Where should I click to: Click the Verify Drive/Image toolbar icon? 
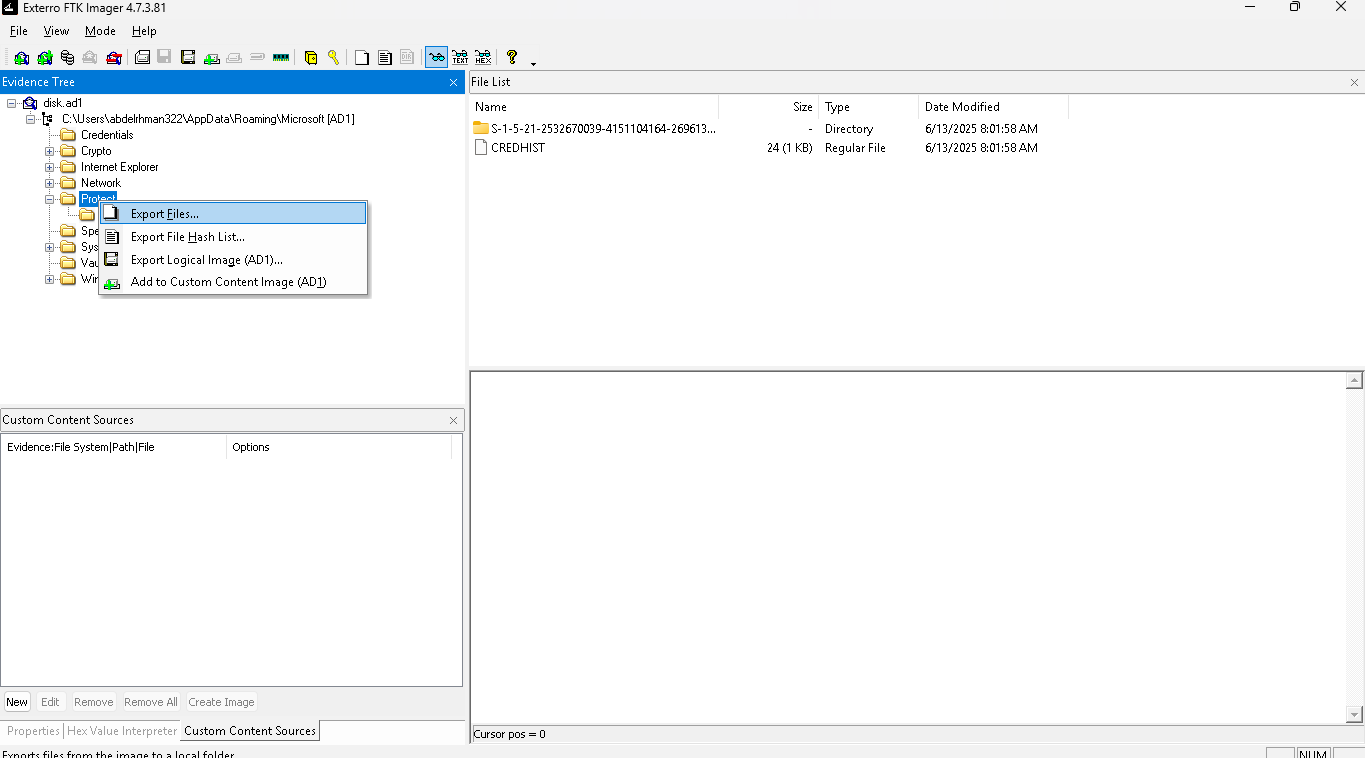pos(257,57)
